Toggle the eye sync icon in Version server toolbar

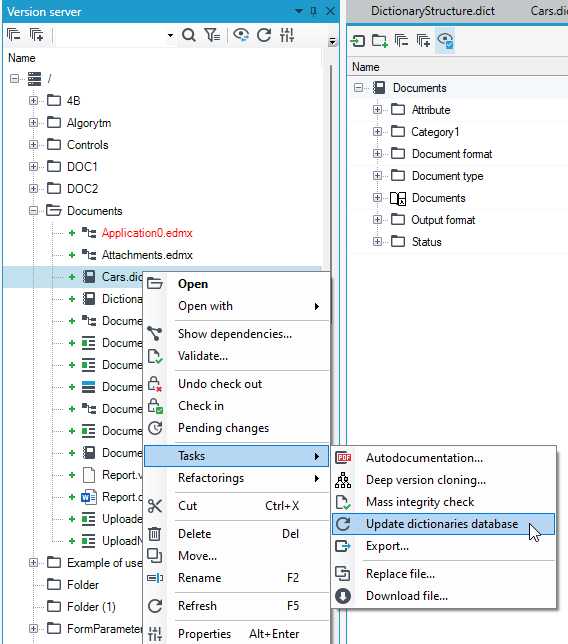[x=241, y=35]
